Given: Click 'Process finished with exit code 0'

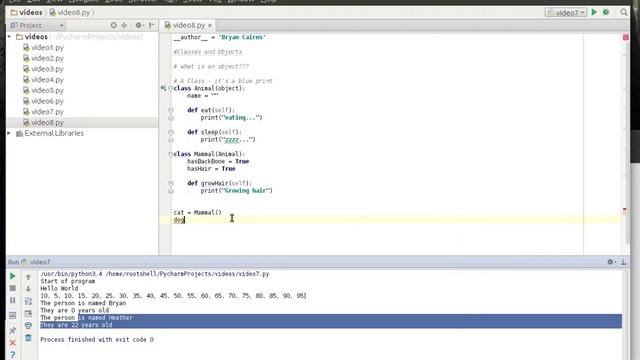Looking at the screenshot, I should [97, 340].
